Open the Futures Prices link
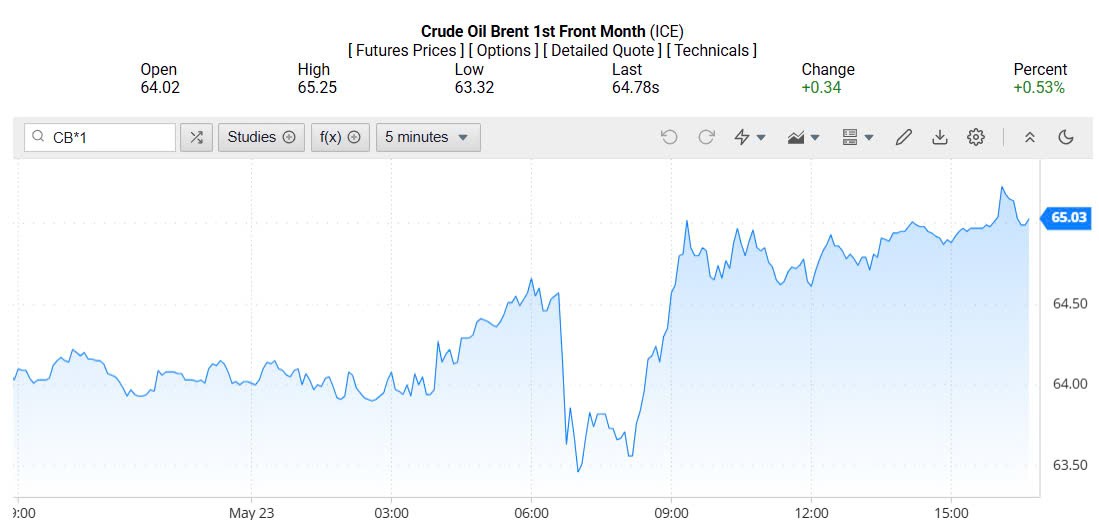The width and height of the screenshot is (1099, 520). pyautogui.click(x=406, y=50)
